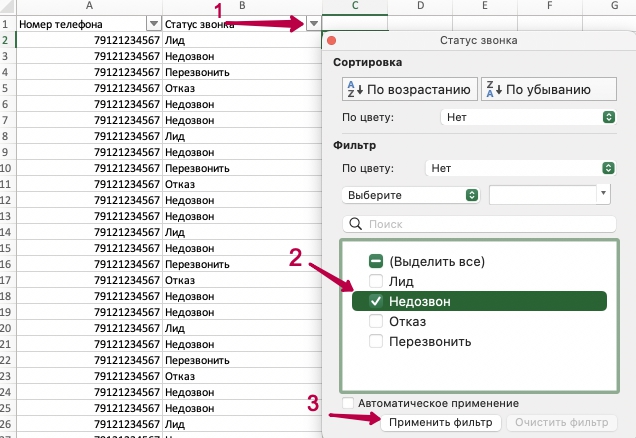Click the Применить фильтр button
636x438 pixels.
pyautogui.click(x=440, y=423)
